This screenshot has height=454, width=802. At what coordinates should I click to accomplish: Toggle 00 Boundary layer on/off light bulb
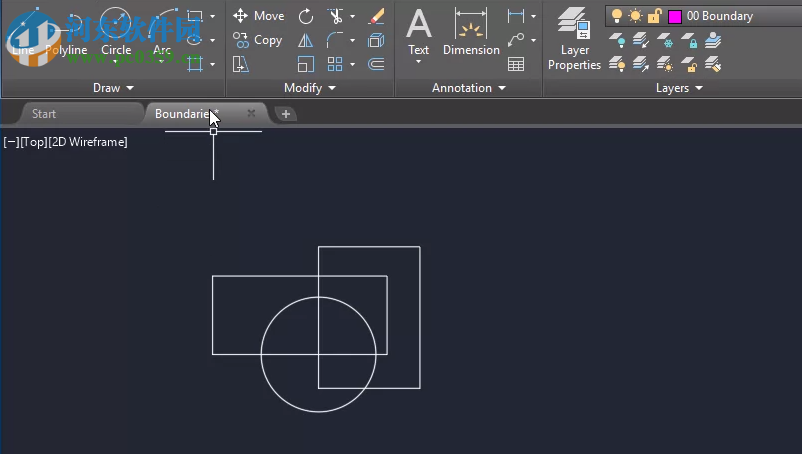click(x=617, y=16)
